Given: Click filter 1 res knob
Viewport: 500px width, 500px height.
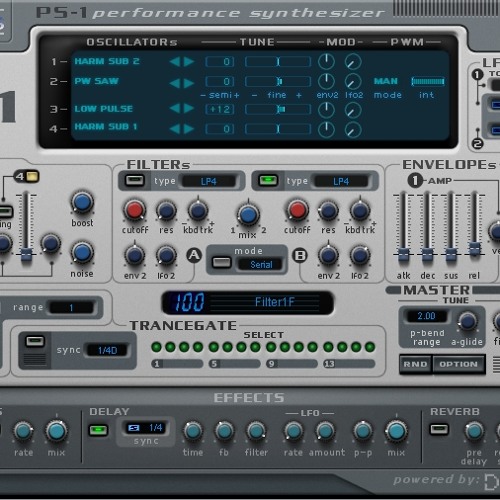Looking at the screenshot, I should point(166,211).
